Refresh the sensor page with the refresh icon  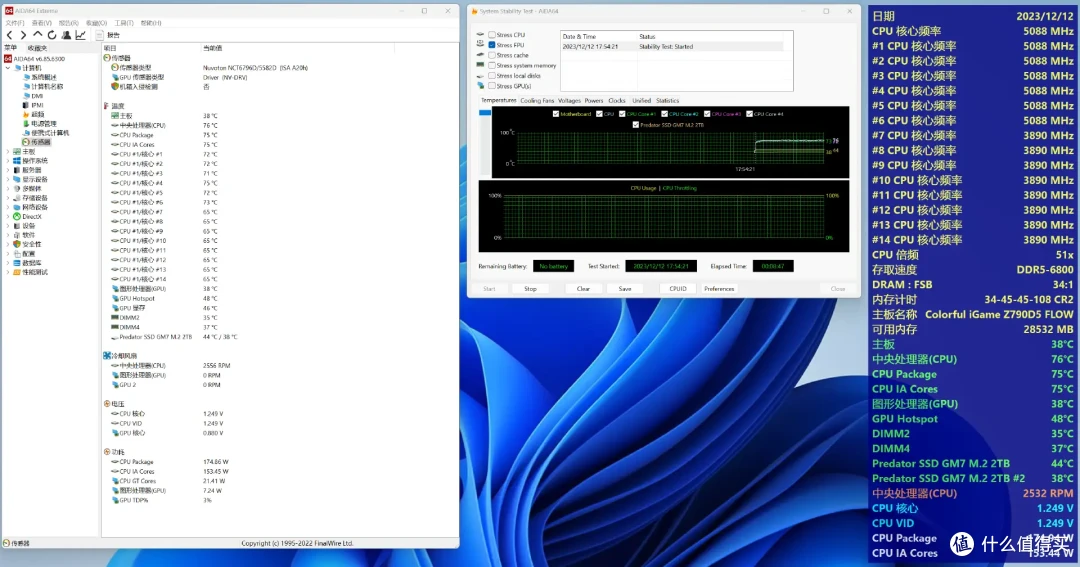click(52, 34)
